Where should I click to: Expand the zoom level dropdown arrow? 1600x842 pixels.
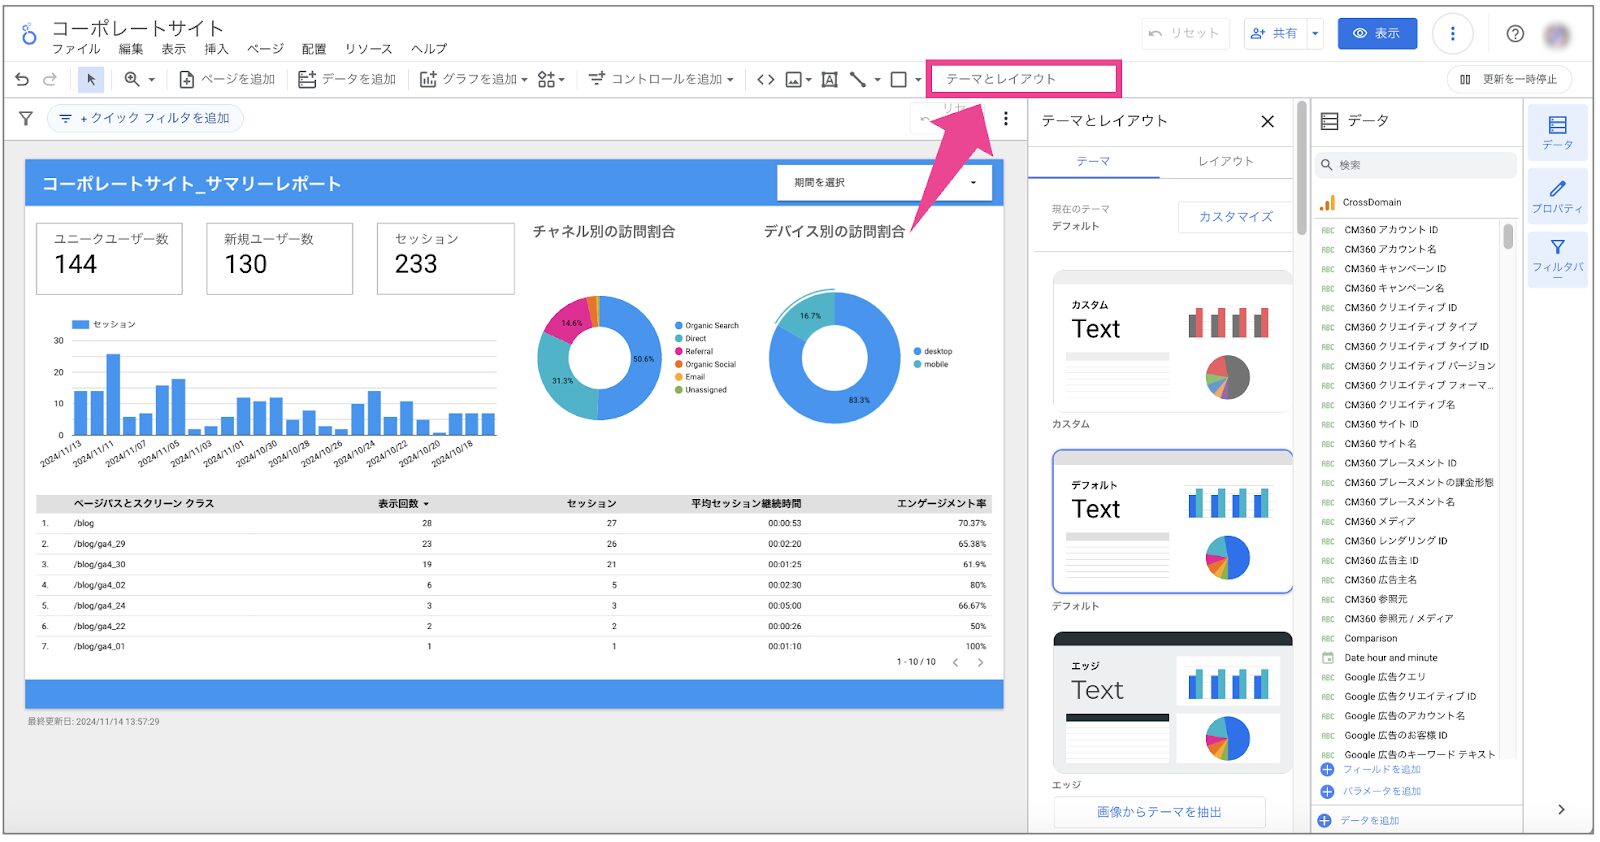pyautogui.click(x=152, y=79)
